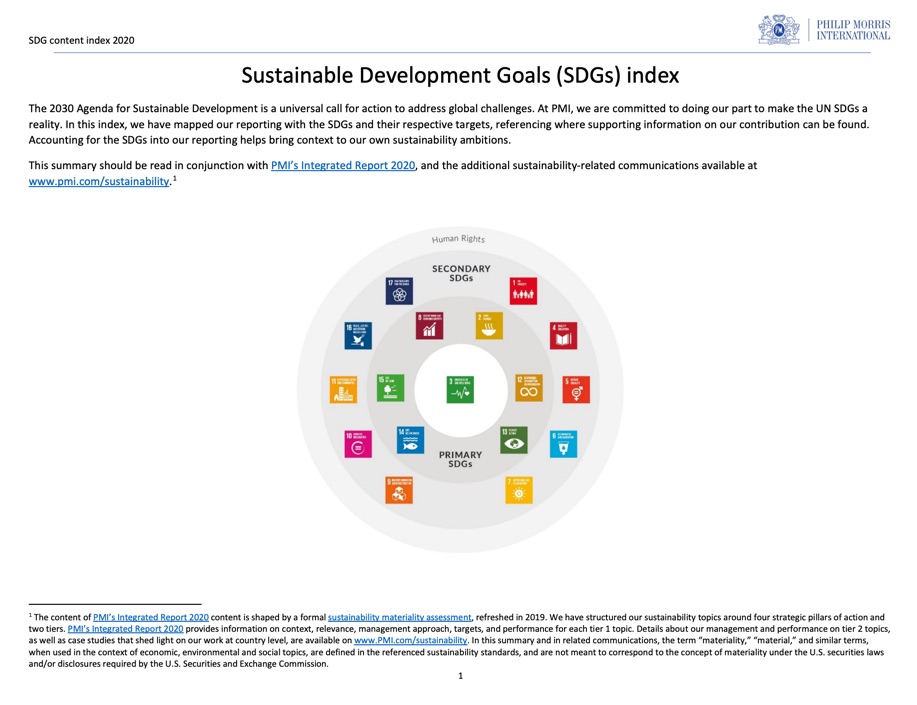Click the 'PRIMARY SDGs' label in the diagram
This screenshot has height=705, width=917.
(460, 459)
